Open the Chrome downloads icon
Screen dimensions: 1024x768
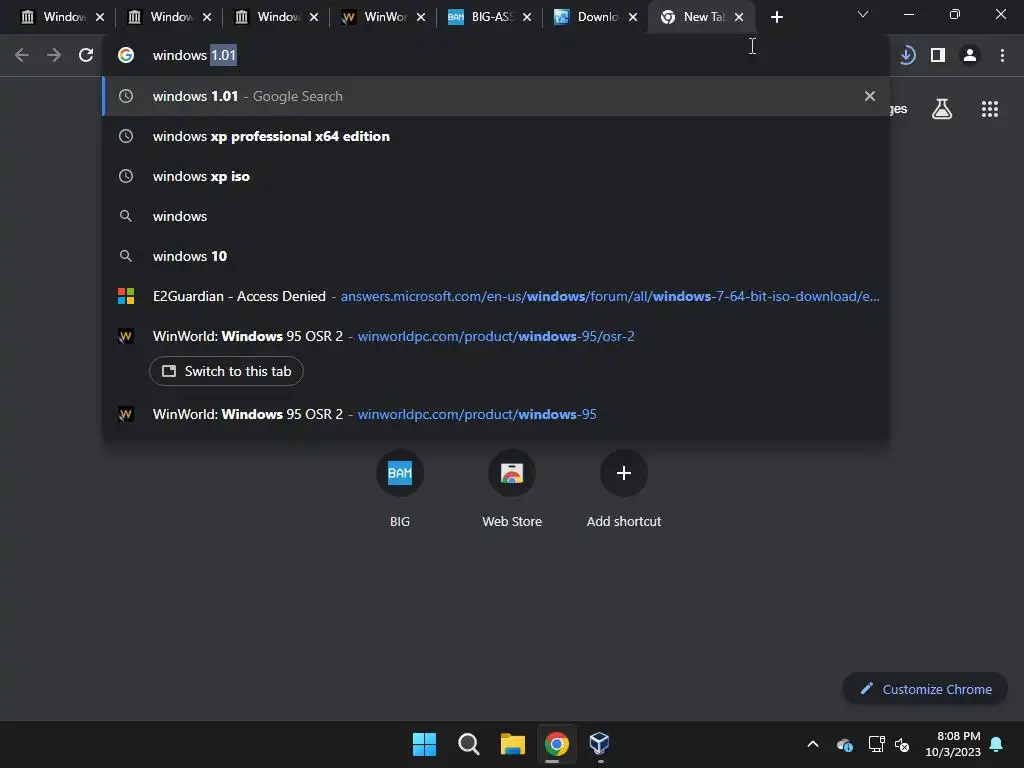point(907,56)
